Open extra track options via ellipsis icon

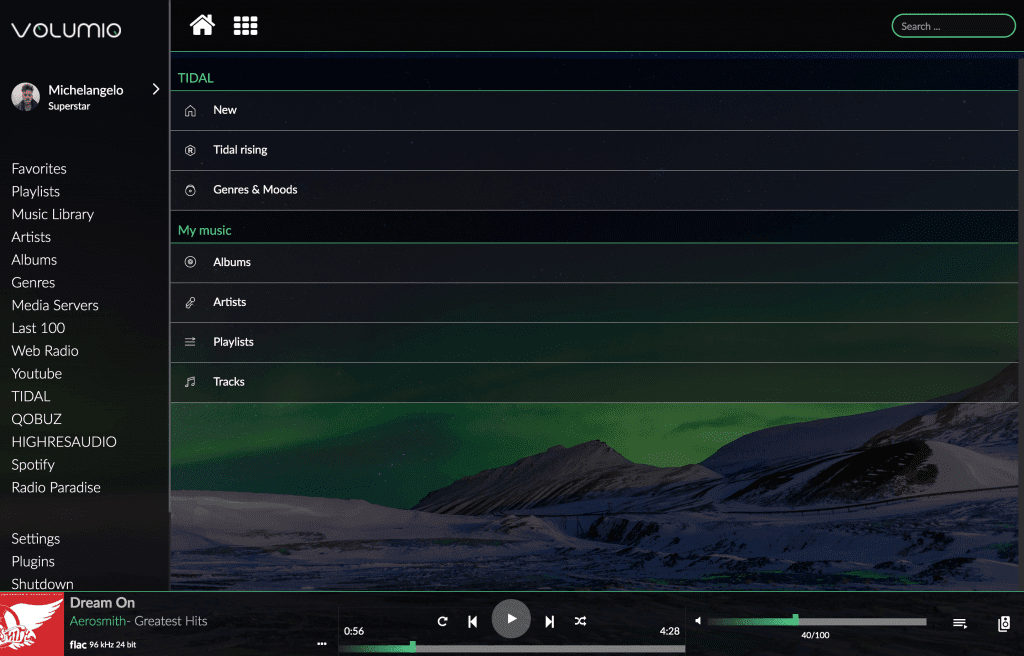pos(321,643)
